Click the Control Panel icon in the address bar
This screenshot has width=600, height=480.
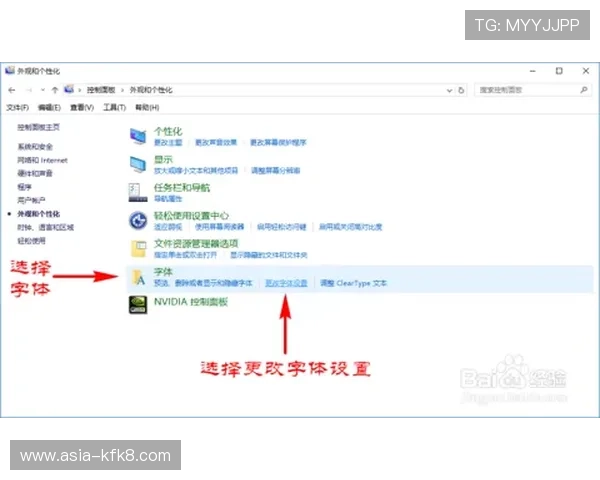click(x=69, y=90)
